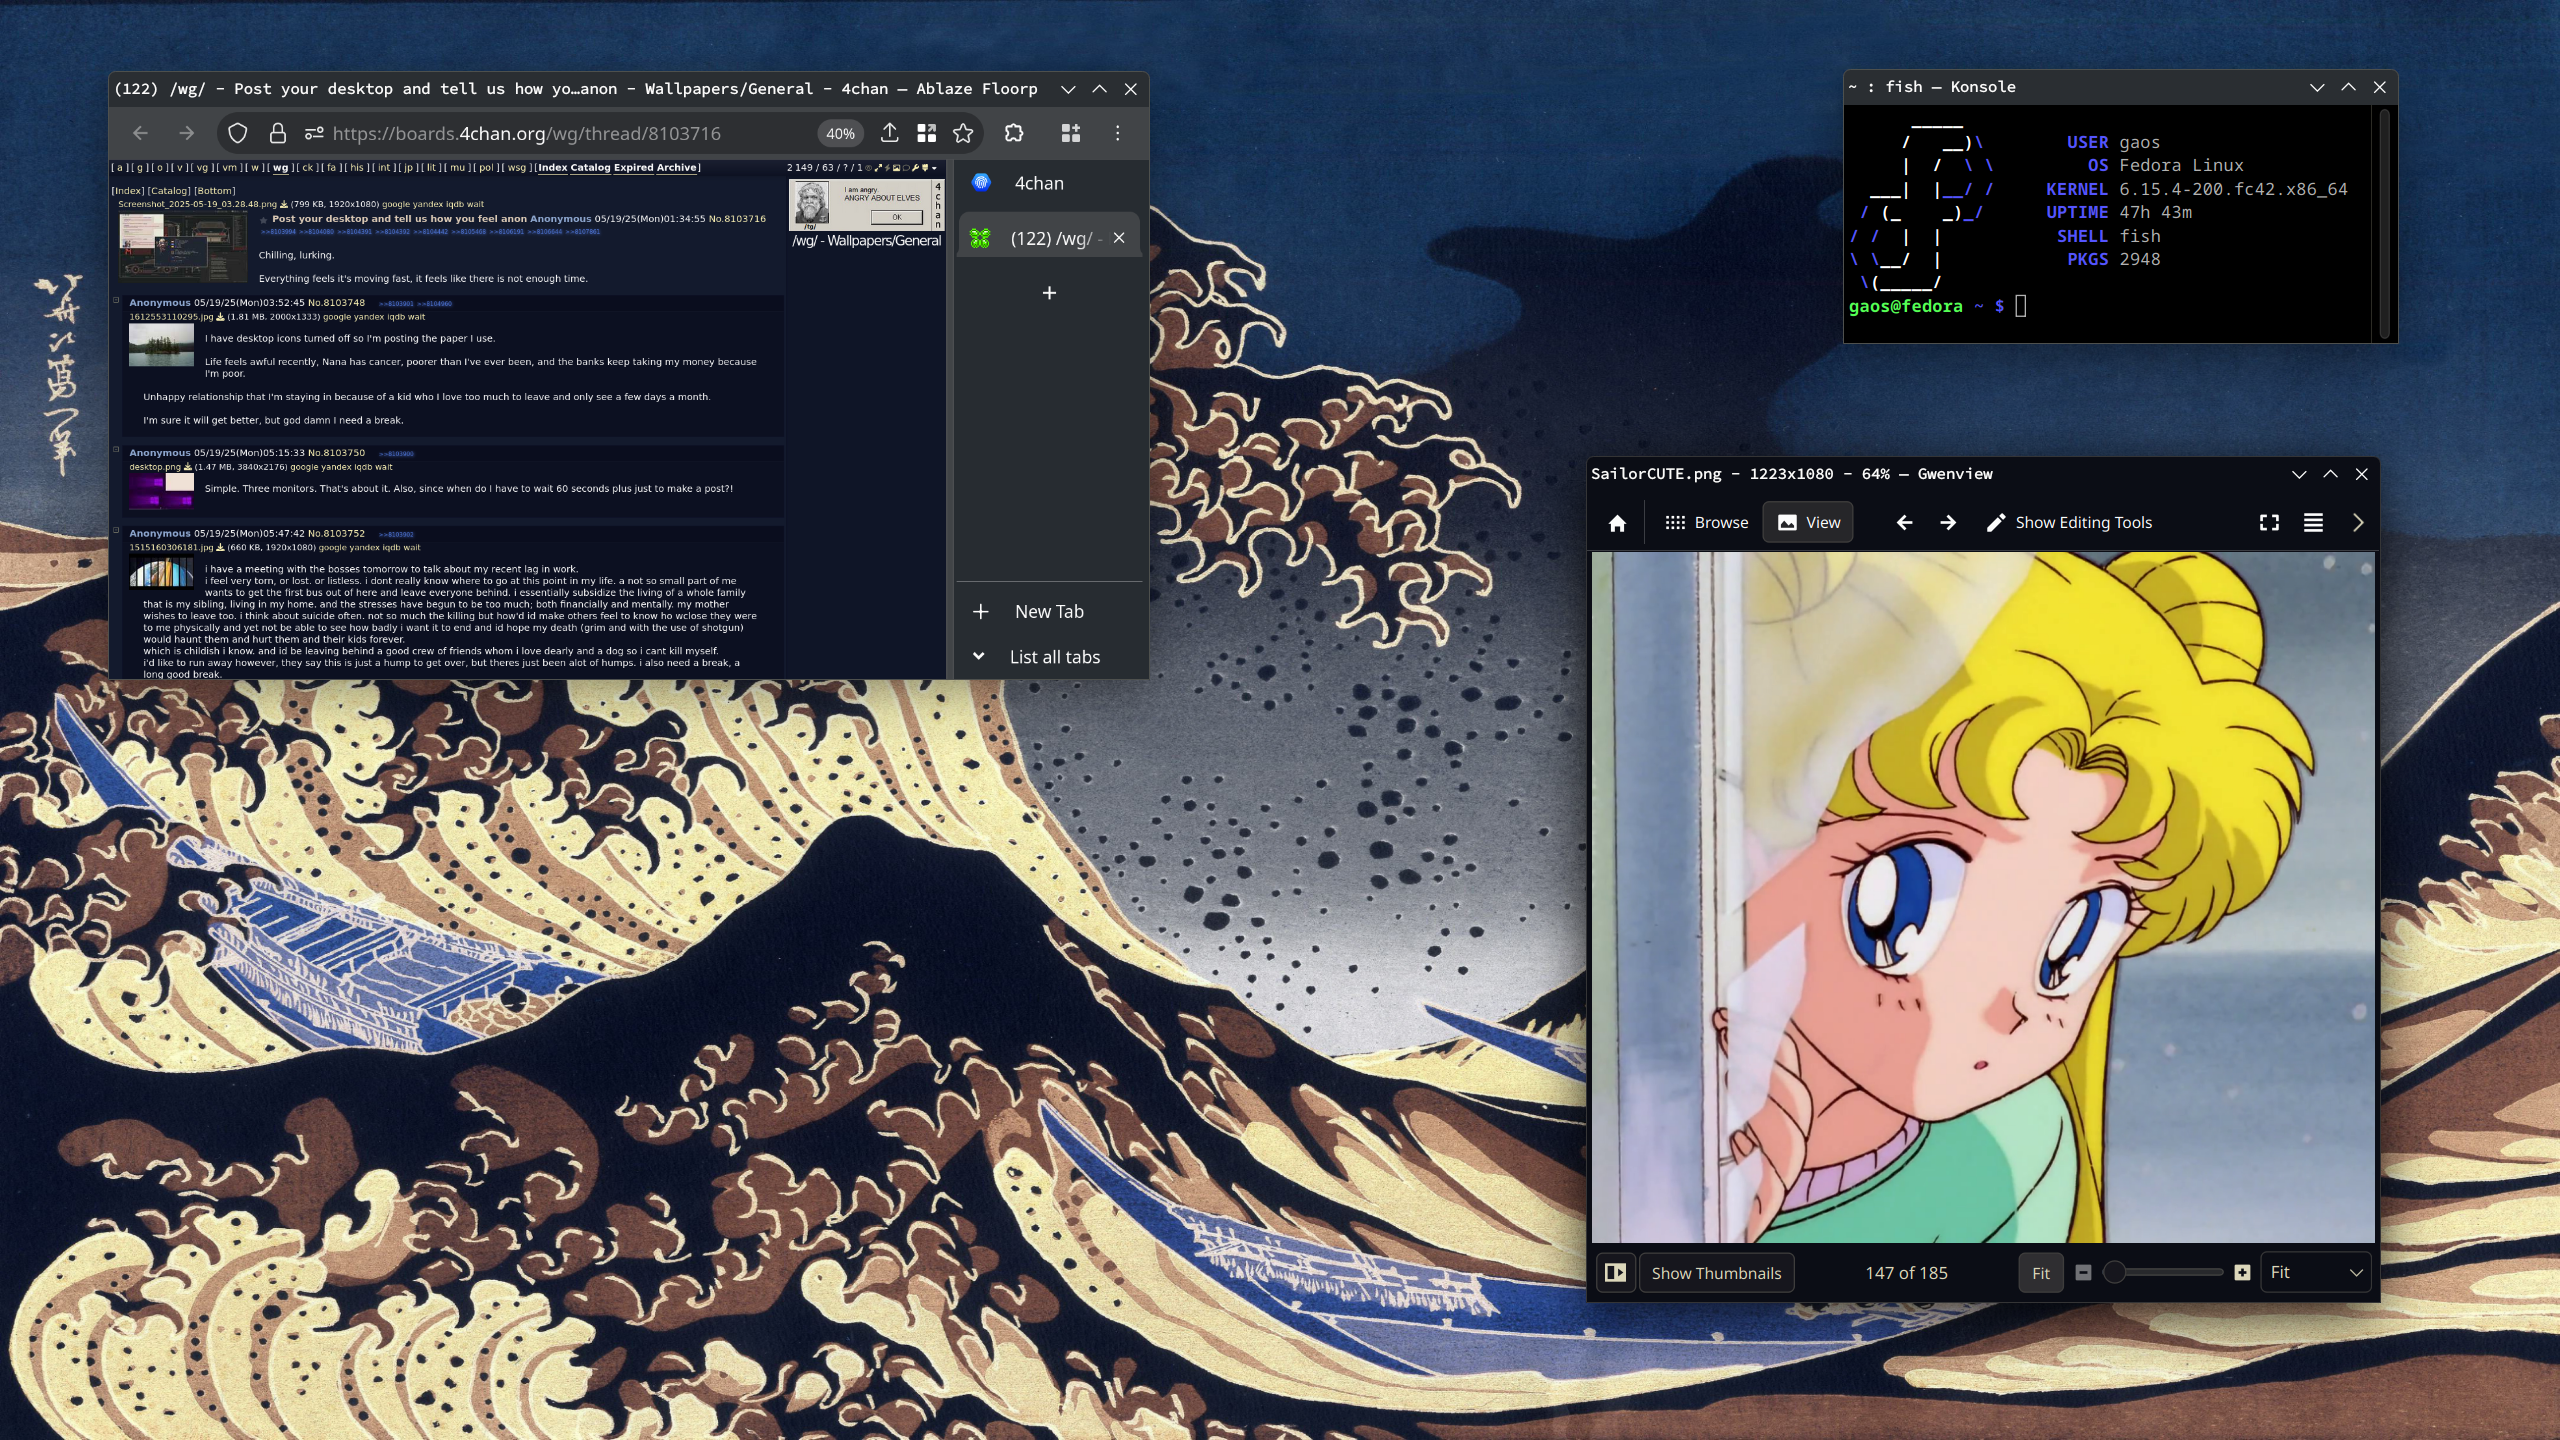Open the Expired link in 4chan header

click(633, 168)
